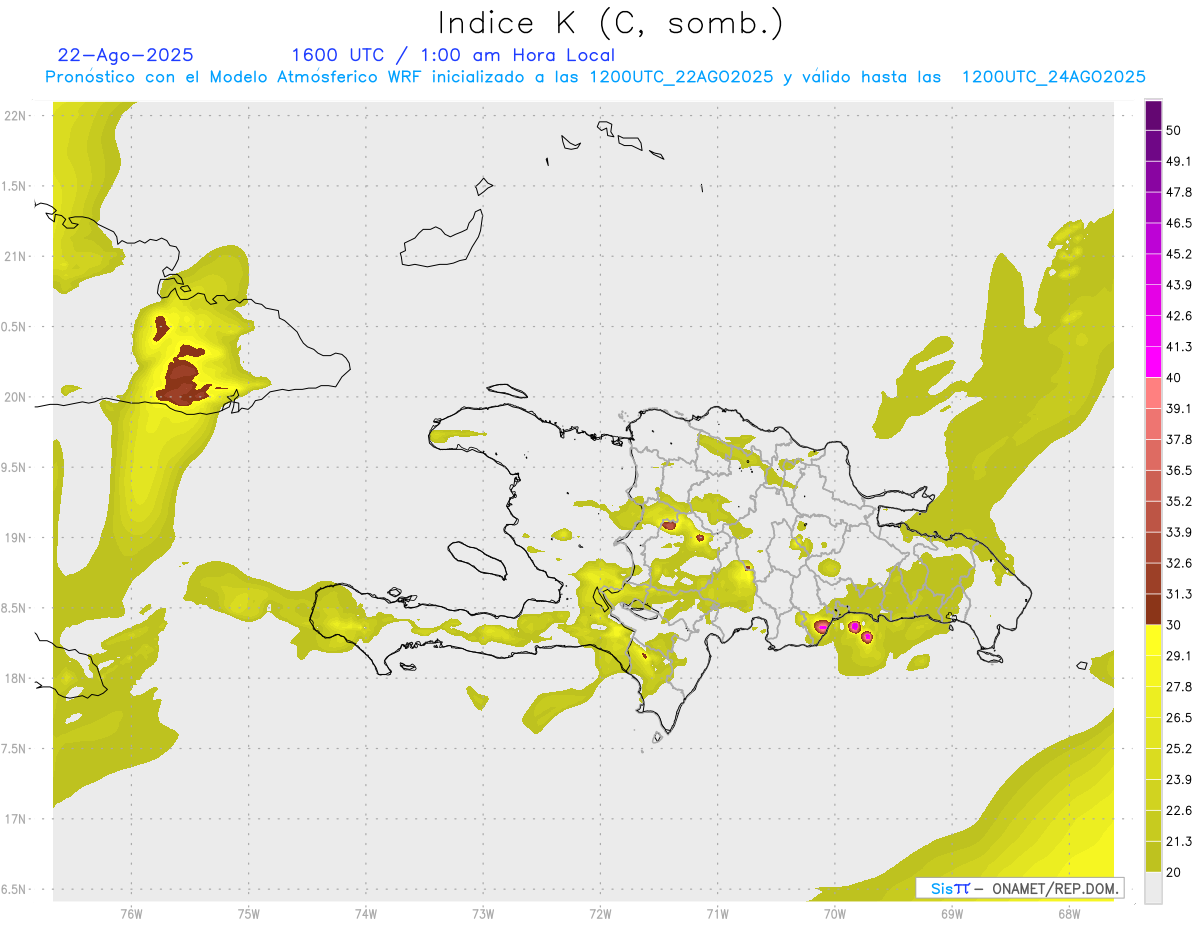This screenshot has width=1200, height=927.
Task: Click the colorbar value "35.2"
Action: coord(1179,501)
